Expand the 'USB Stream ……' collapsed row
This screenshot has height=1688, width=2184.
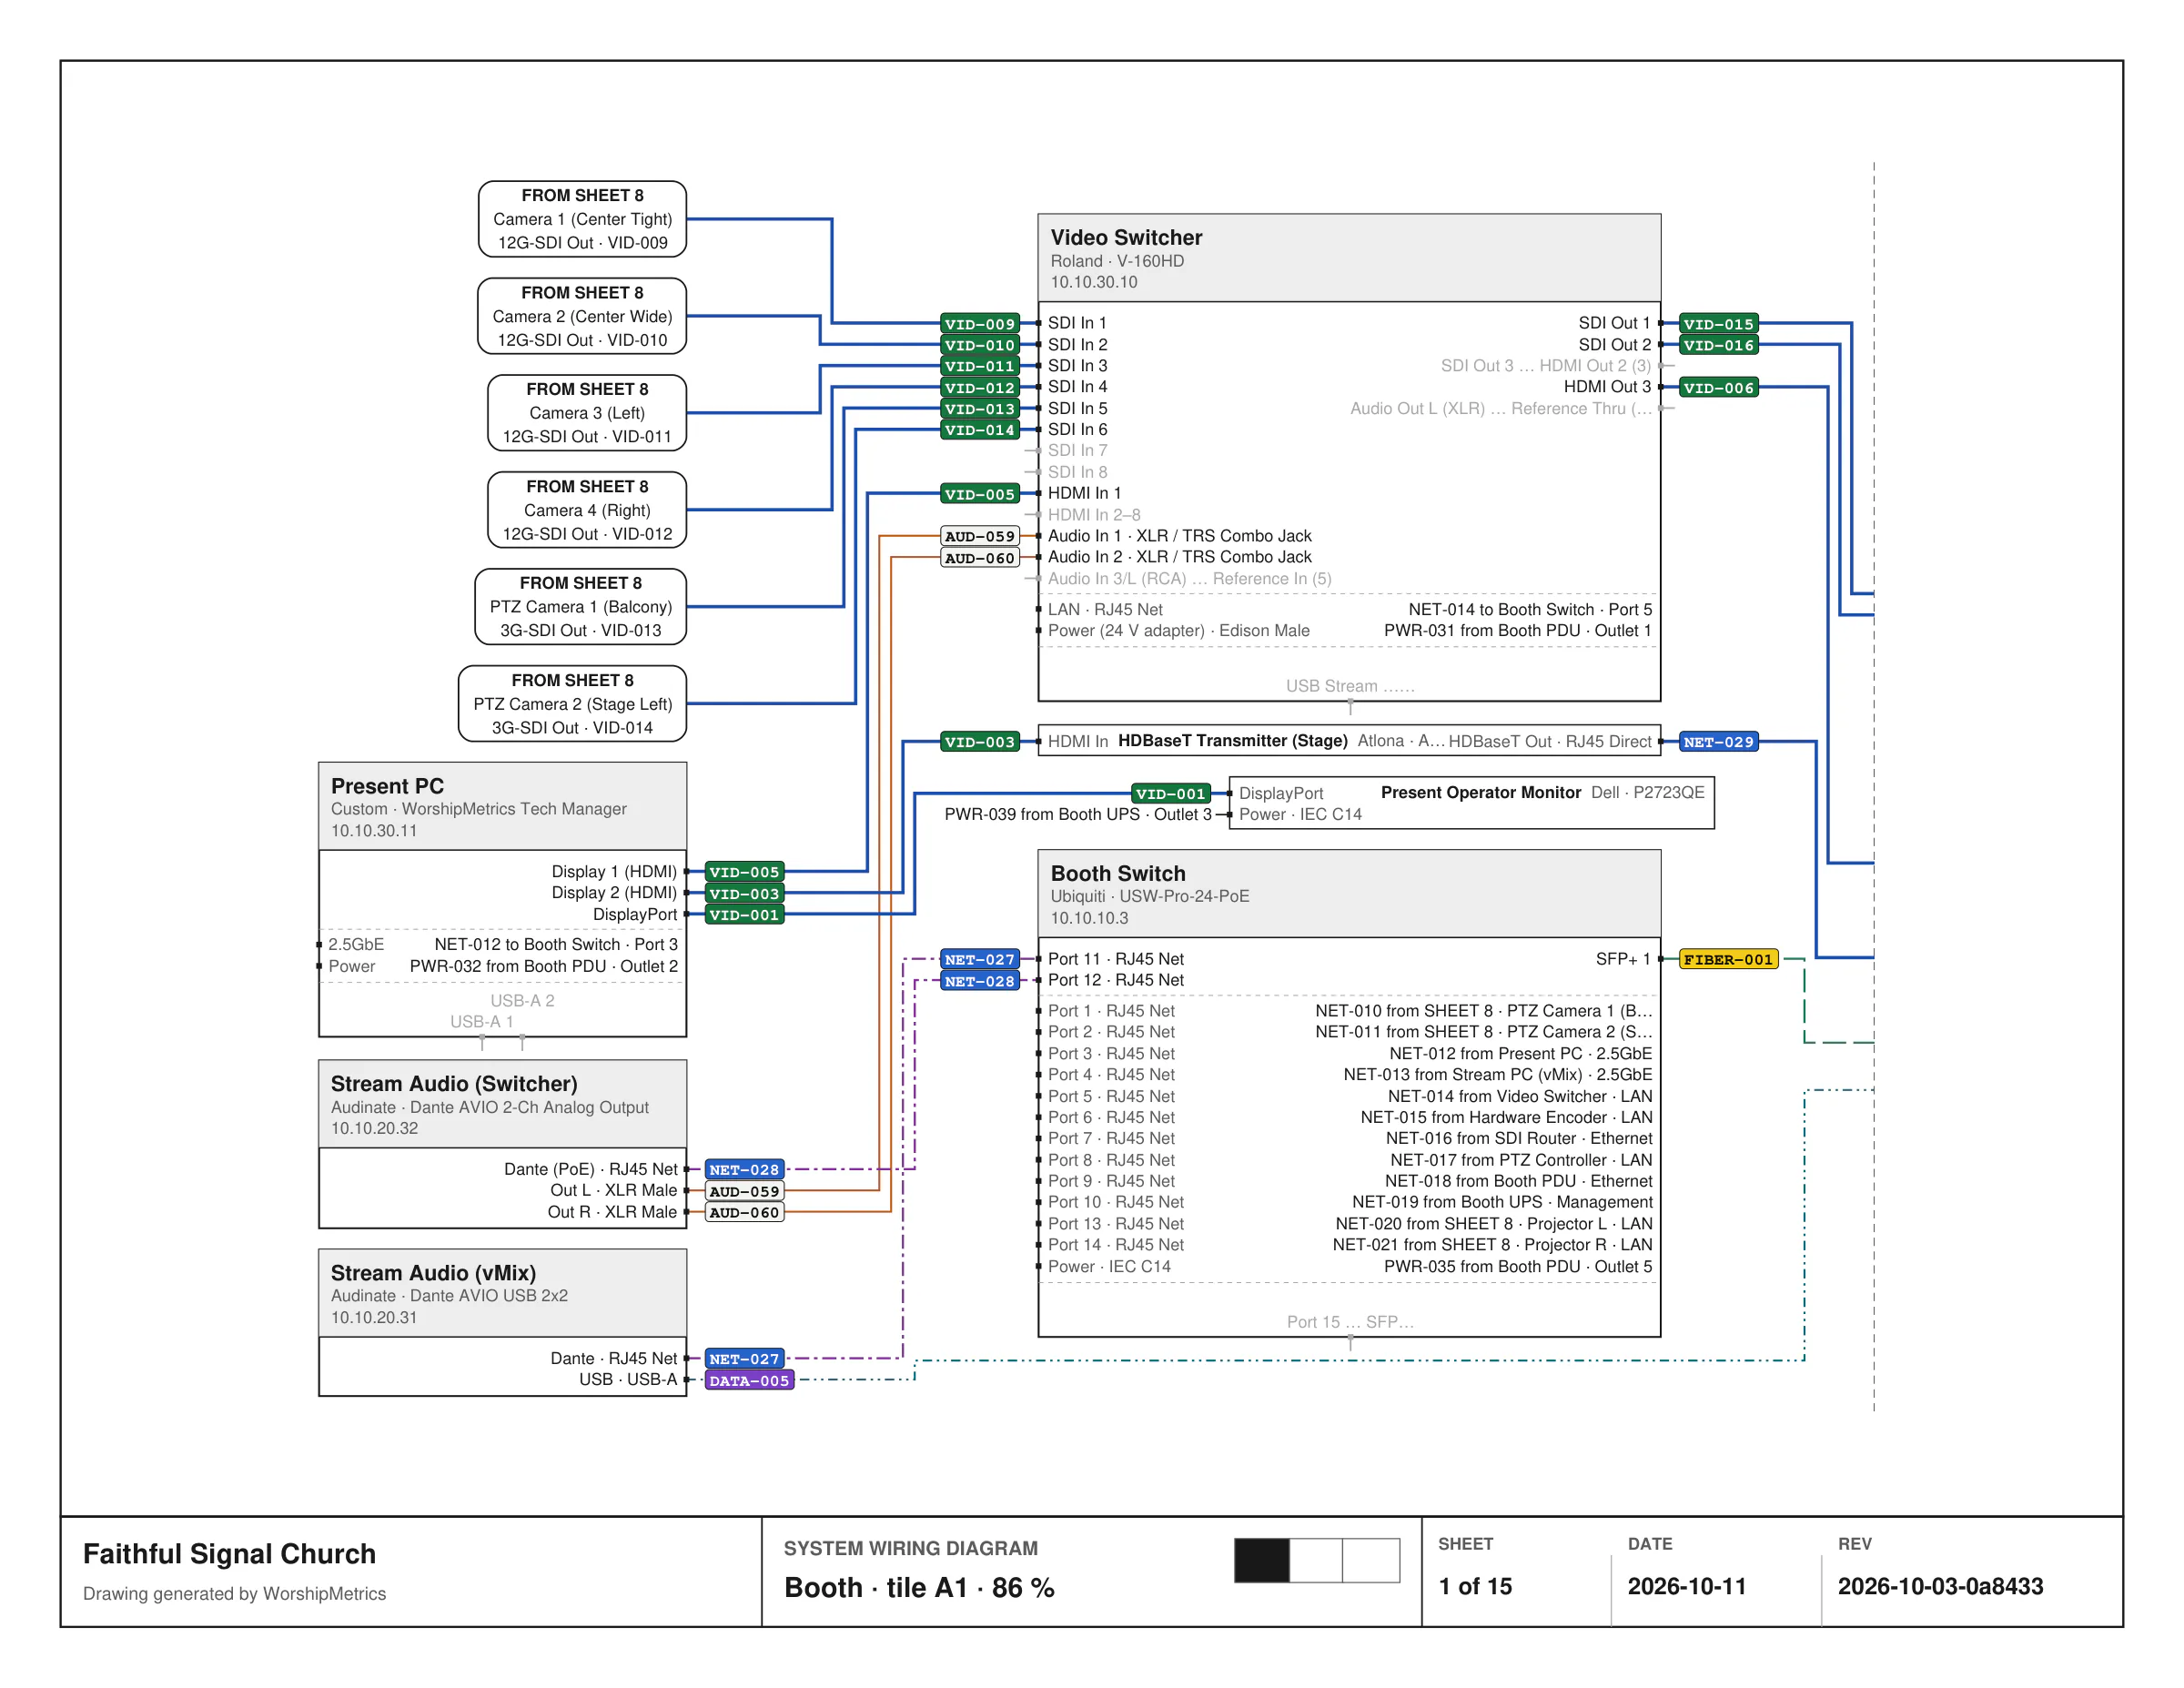[x=1350, y=686]
